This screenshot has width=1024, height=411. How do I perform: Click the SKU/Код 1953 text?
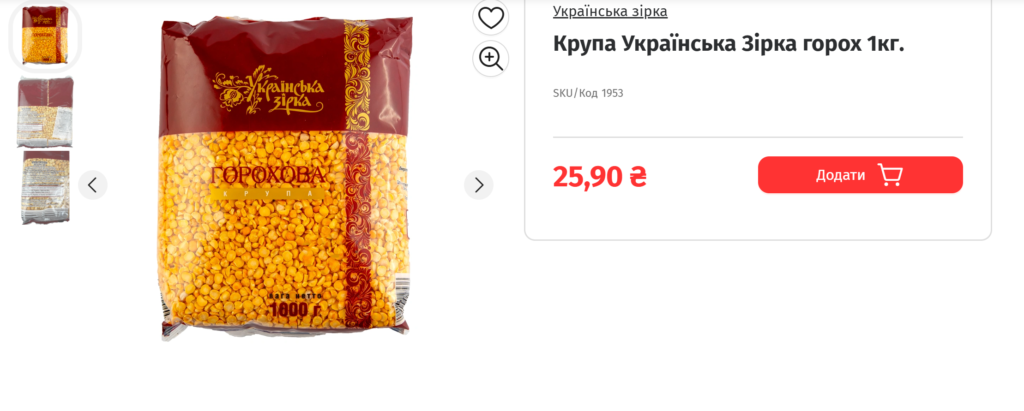(x=588, y=93)
